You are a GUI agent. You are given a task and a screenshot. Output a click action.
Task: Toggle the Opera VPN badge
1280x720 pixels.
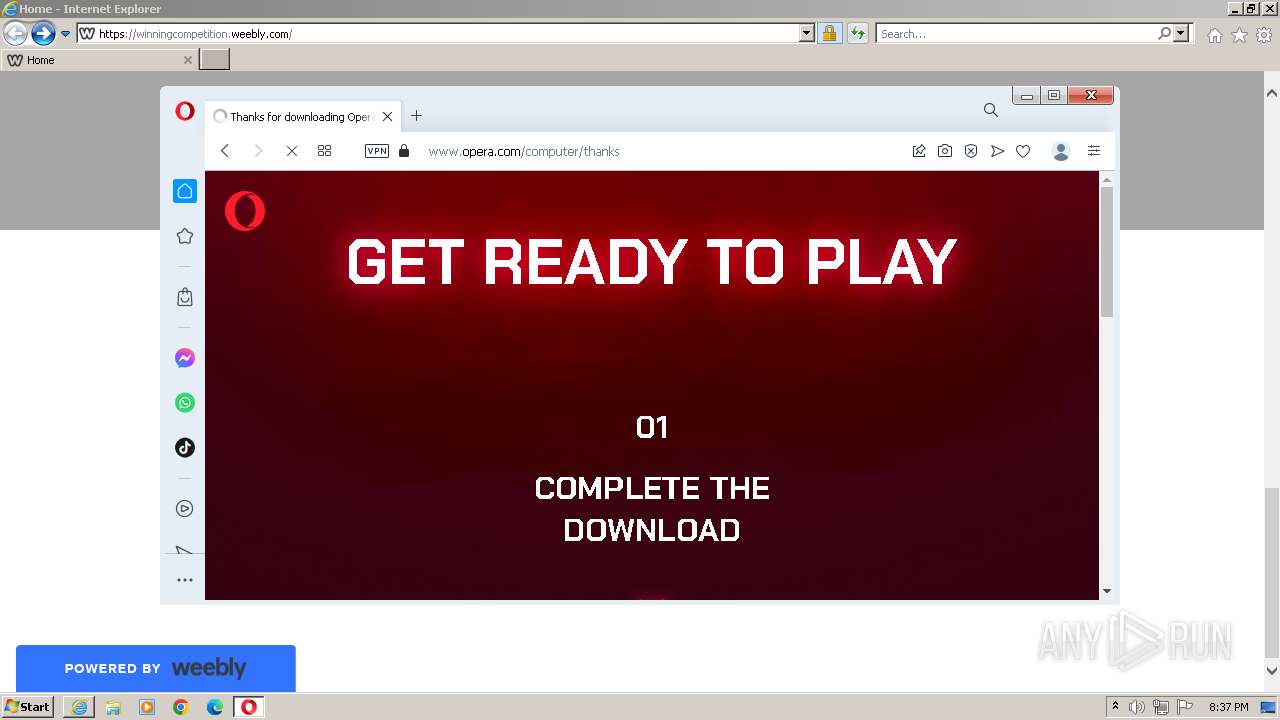pos(377,151)
